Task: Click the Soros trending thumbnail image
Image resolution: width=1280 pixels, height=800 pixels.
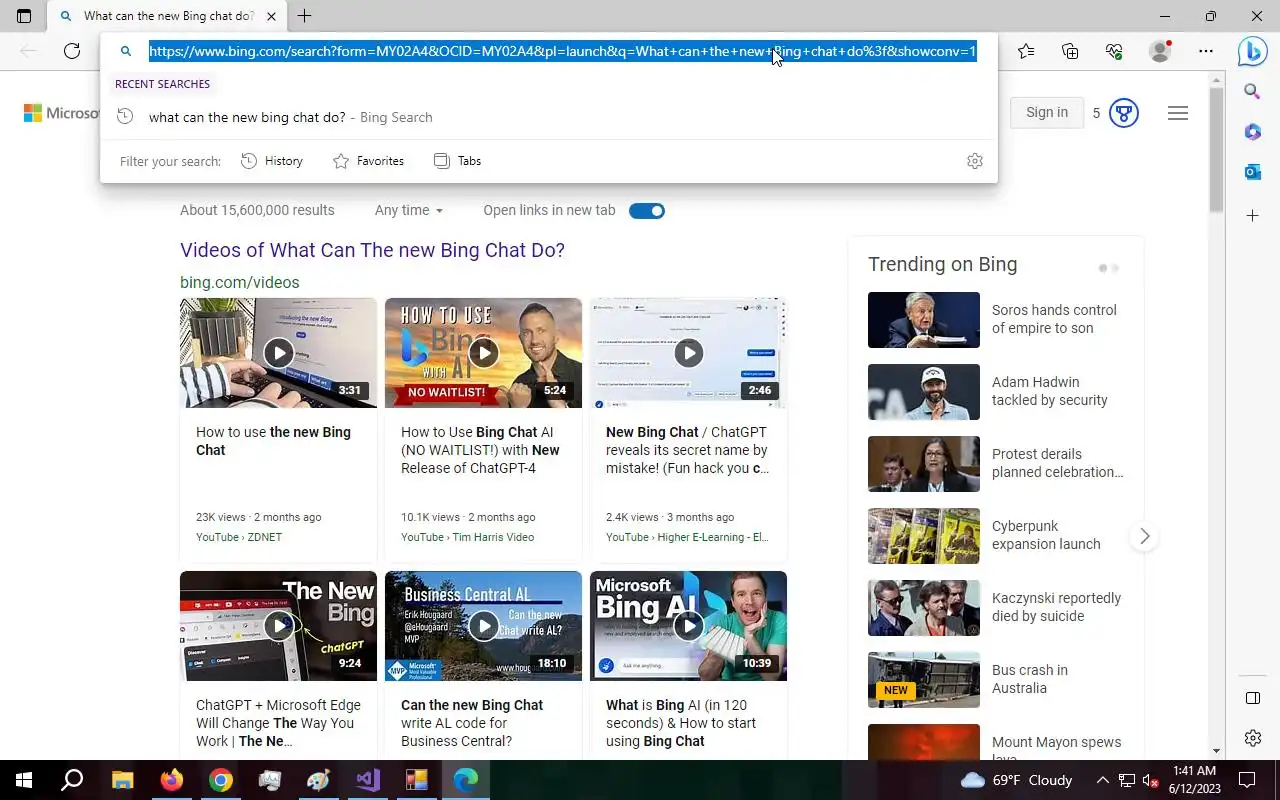Action: (924, 320)
